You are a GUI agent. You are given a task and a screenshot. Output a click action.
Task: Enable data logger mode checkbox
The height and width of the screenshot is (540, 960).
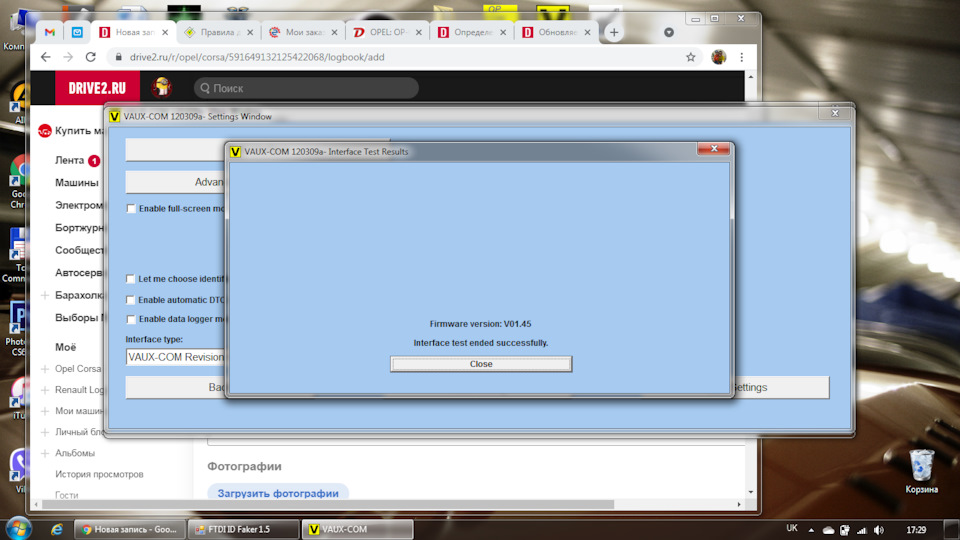(130, 319)
